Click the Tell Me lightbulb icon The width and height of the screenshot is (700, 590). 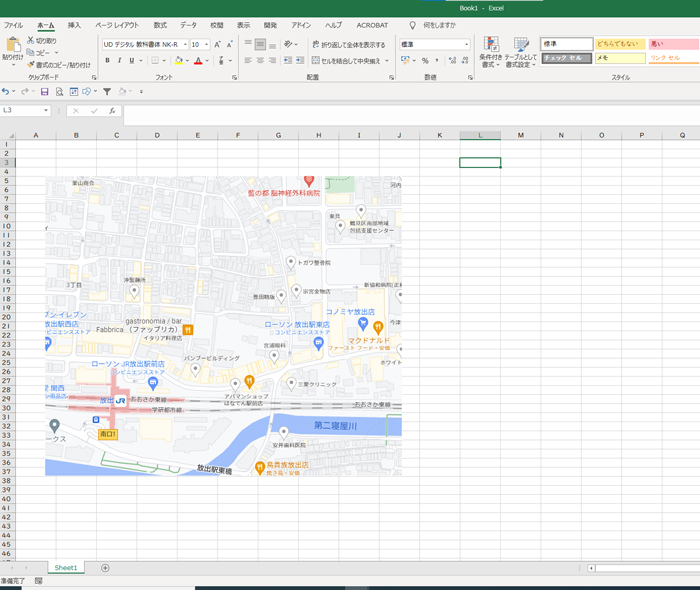point(412,25)
